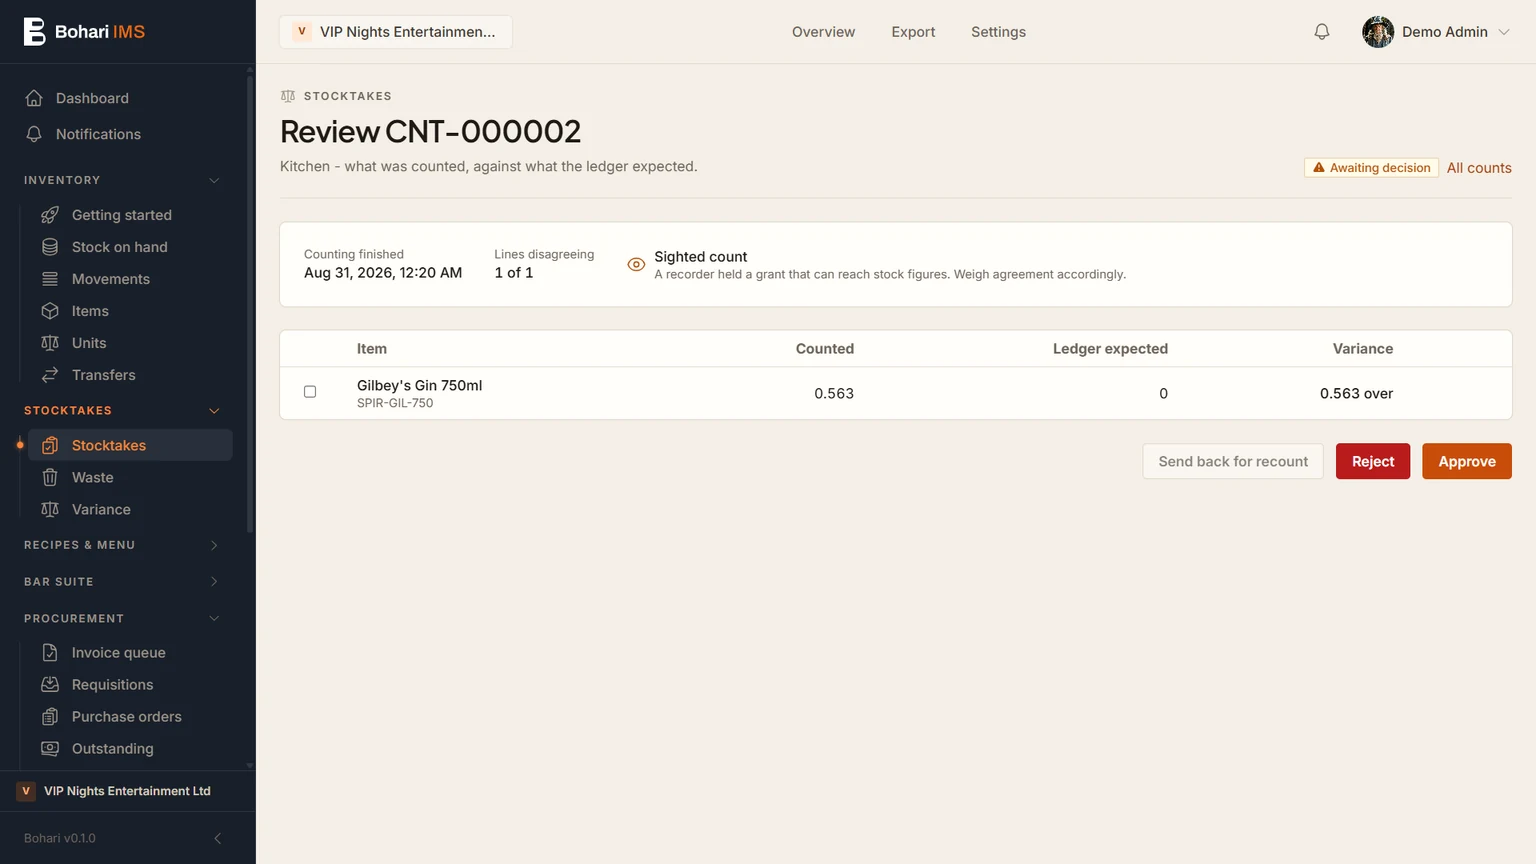Switch to the Settings tab
Image resolution: width=1536 pixels, height=864 pixels.
click(x=998, y=32)
